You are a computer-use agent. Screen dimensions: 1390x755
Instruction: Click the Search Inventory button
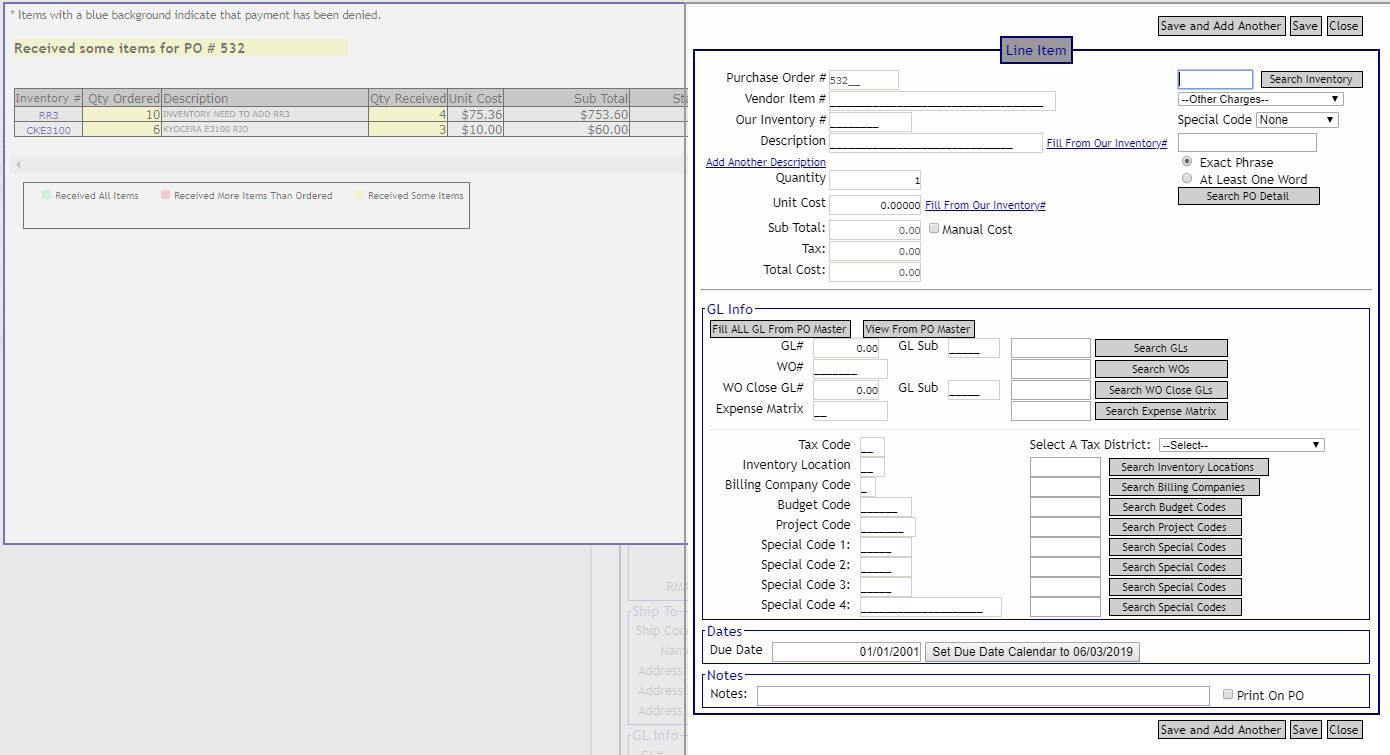pyautogui.click(x=1311, y=79)
